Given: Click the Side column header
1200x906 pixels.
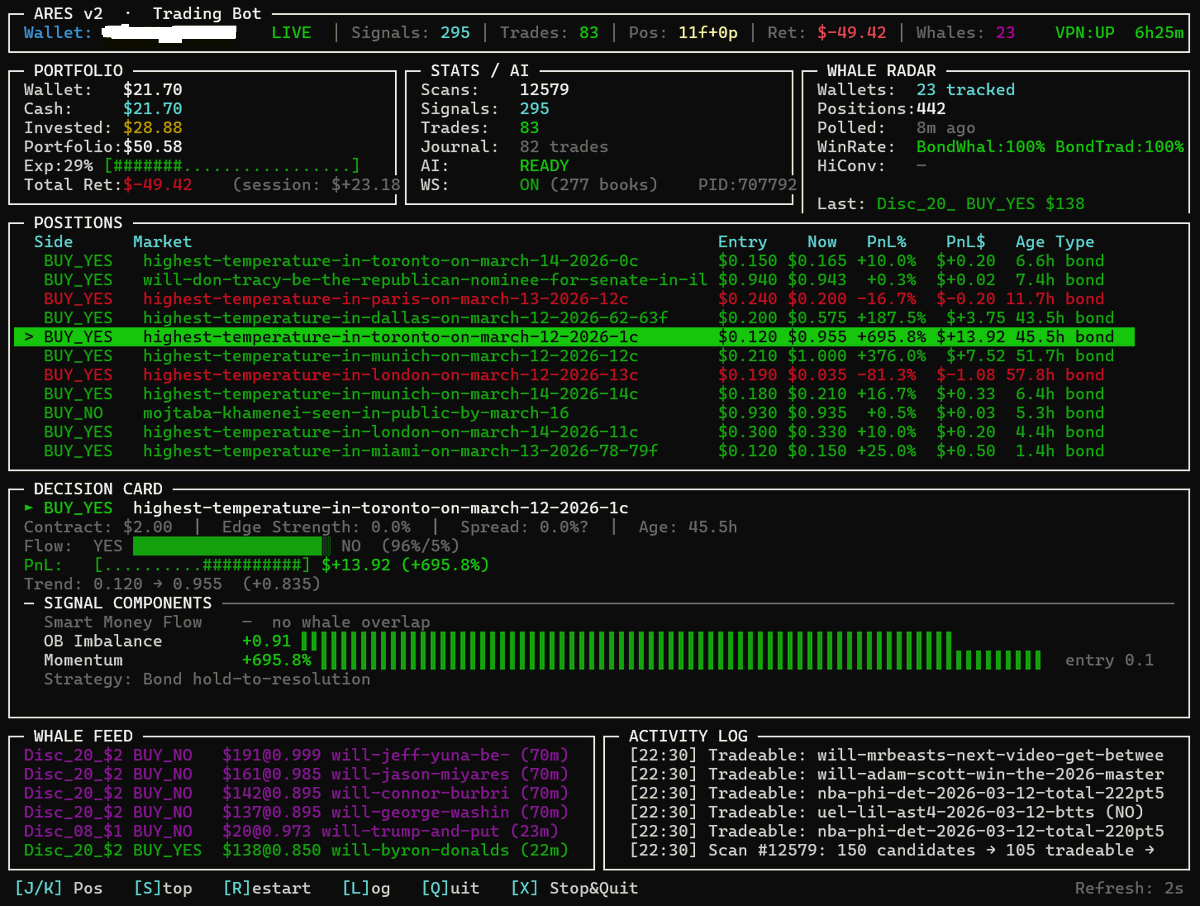Looking at the screenshot, I should [53, 242].
